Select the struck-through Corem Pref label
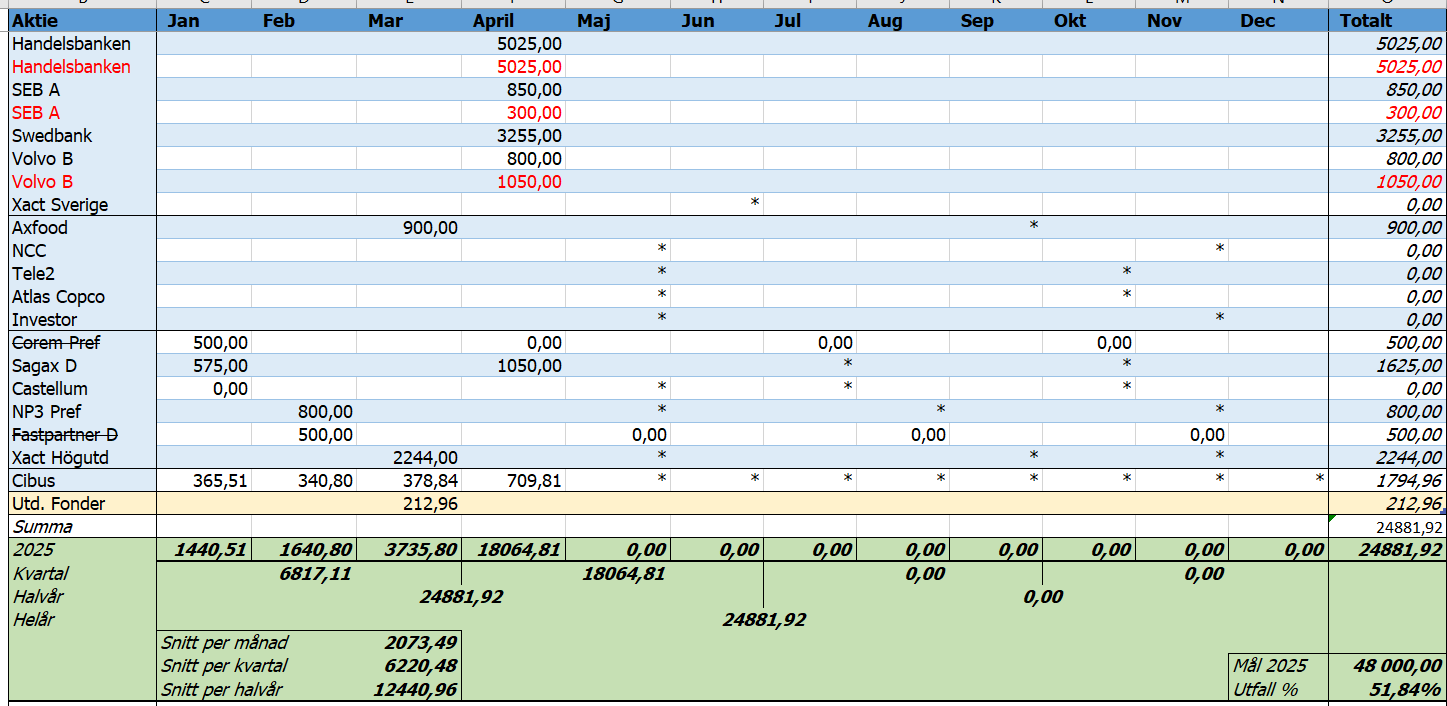Image resolution: width=1447 pixels, height=706 pixels. point(56,343)
